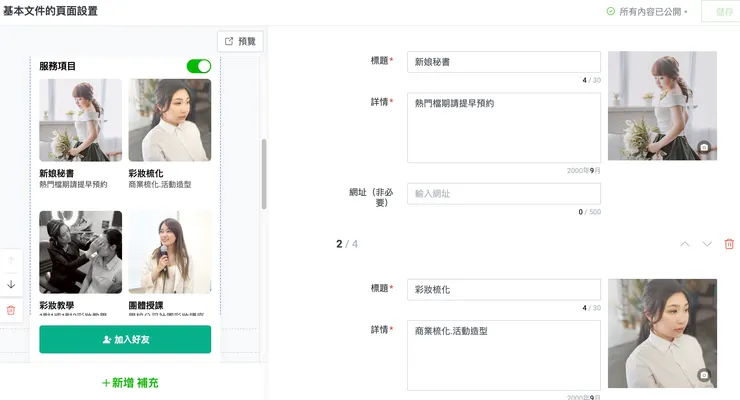Screen dimensions: 740x400
Task: Move item 2/4 up with chevron
Action: (x=685, y=244)
